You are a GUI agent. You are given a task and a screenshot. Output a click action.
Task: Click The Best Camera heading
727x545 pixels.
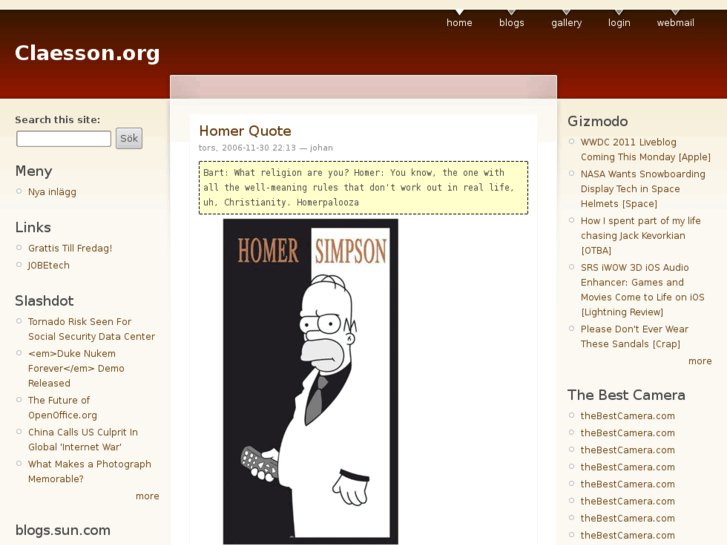[x=626, y=395]
